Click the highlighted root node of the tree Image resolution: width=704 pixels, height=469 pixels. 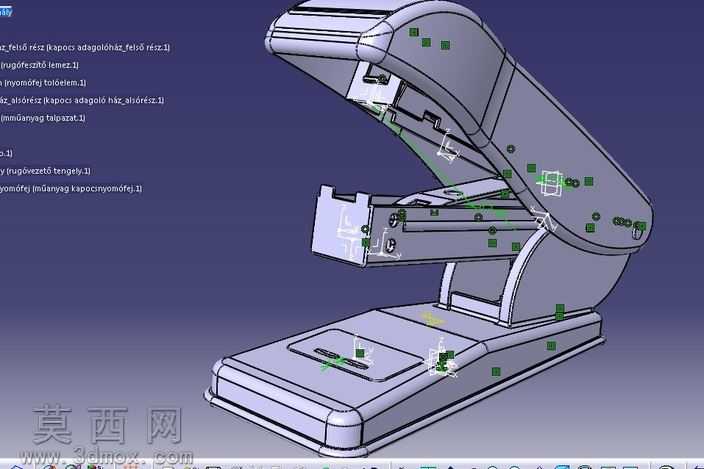pos(6,12)
